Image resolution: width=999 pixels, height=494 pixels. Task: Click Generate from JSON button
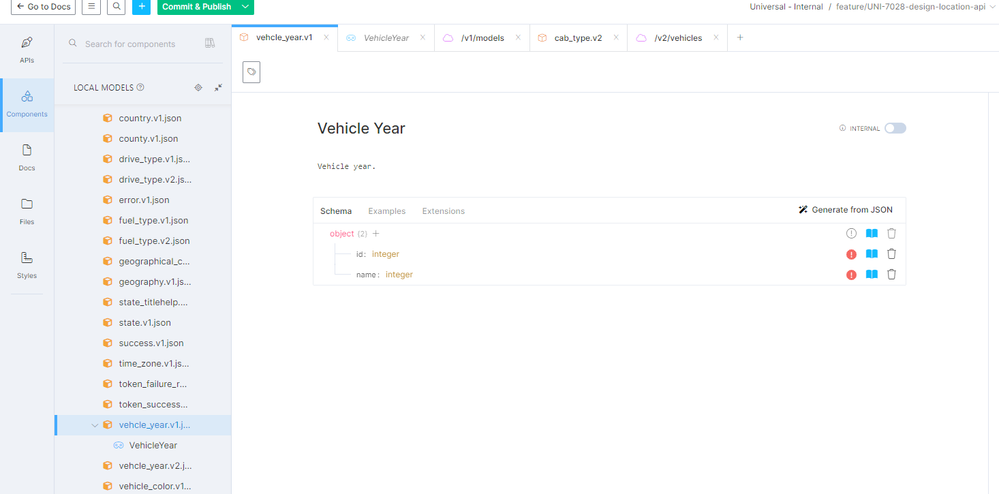[x=845, y=210]
